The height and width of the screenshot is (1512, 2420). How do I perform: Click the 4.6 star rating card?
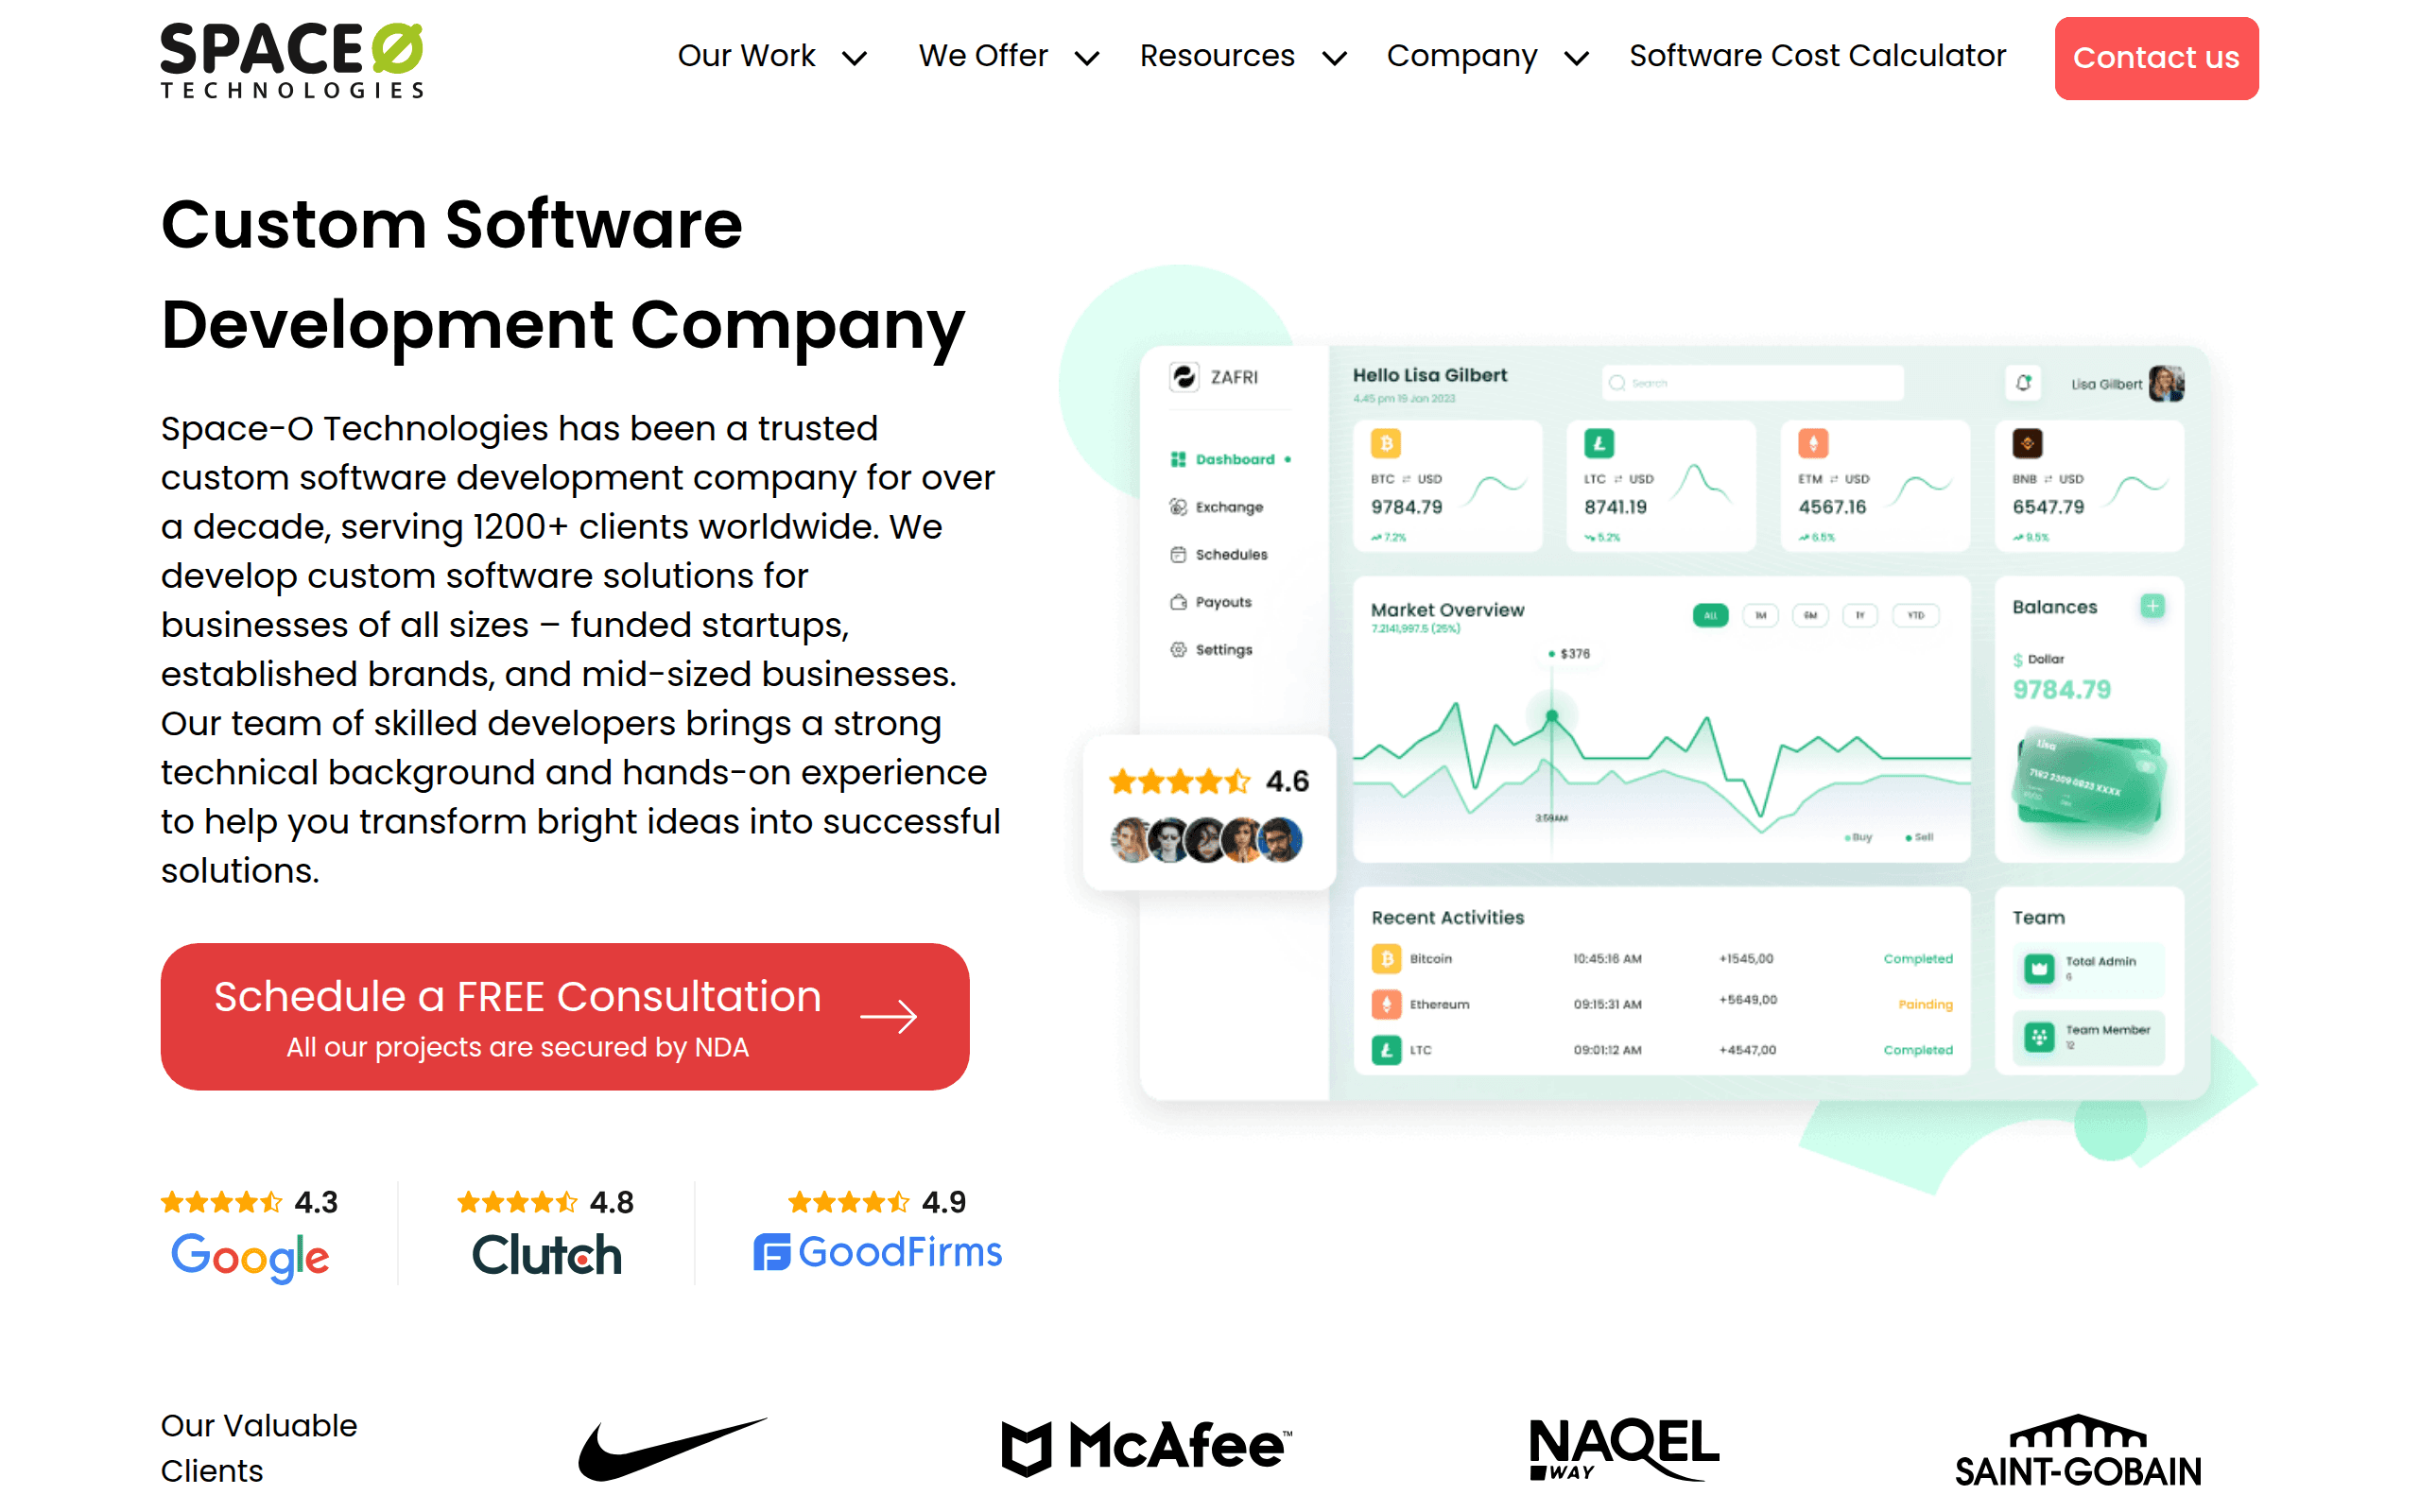click(1209, 812)
